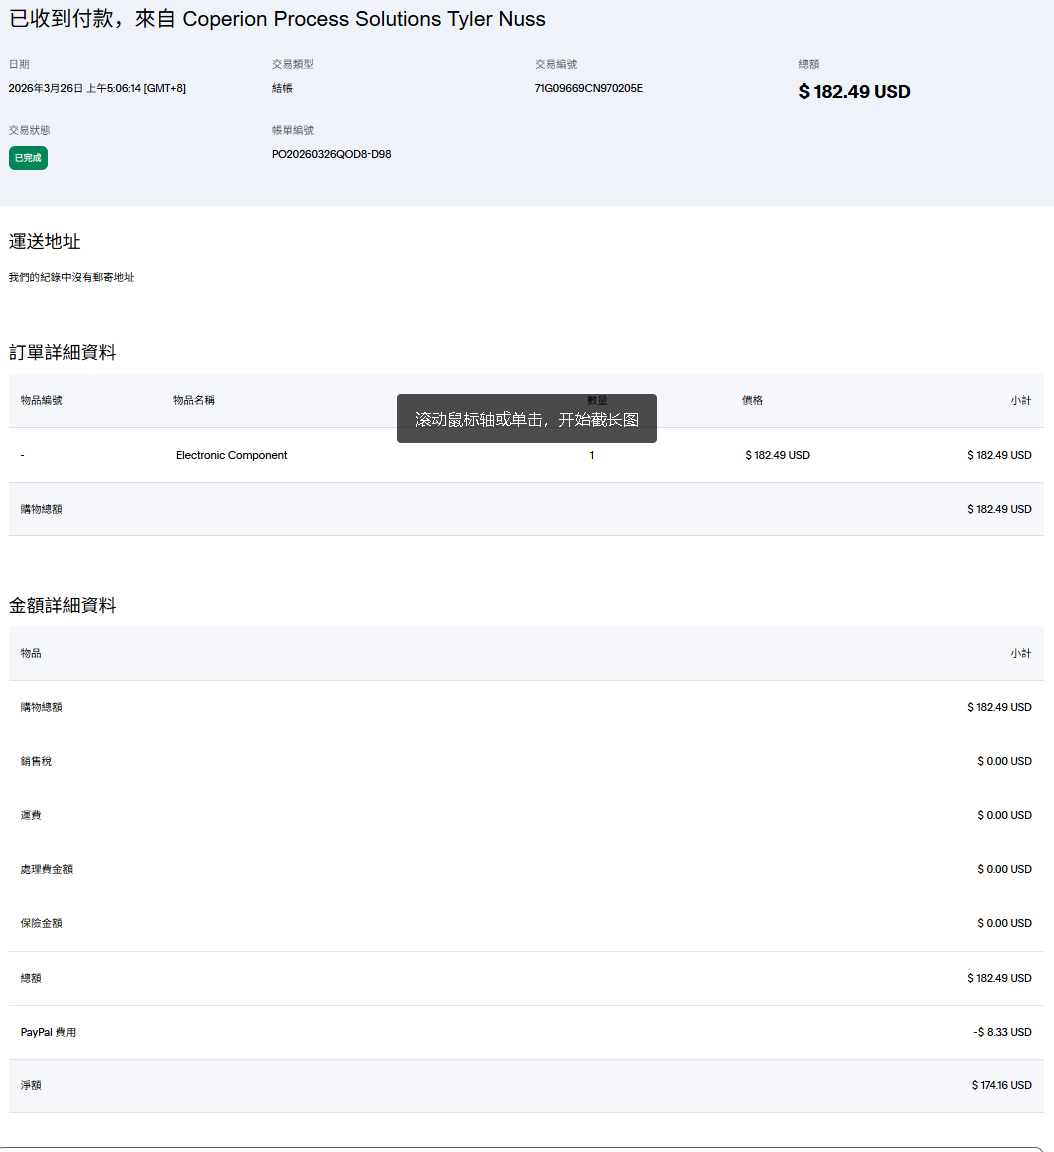Click the 運送地址 section heading

click(x=44, y=242)
